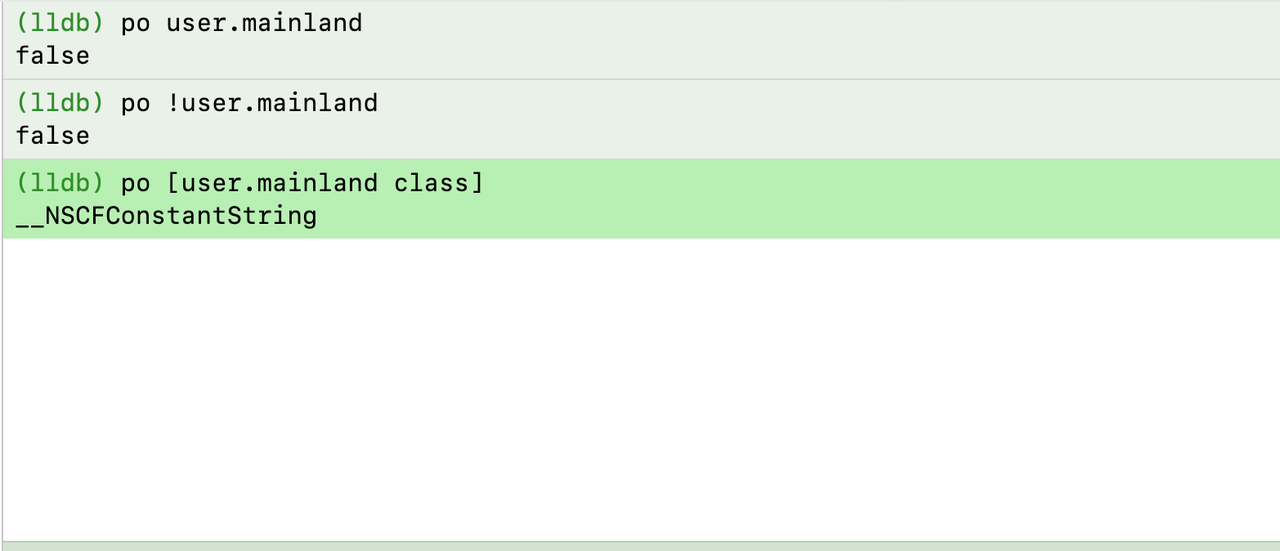The image size is (1280, 551).
Task: Click the "(lldb)" prompt before "po user.mainland"
Action: coord(60,23)
